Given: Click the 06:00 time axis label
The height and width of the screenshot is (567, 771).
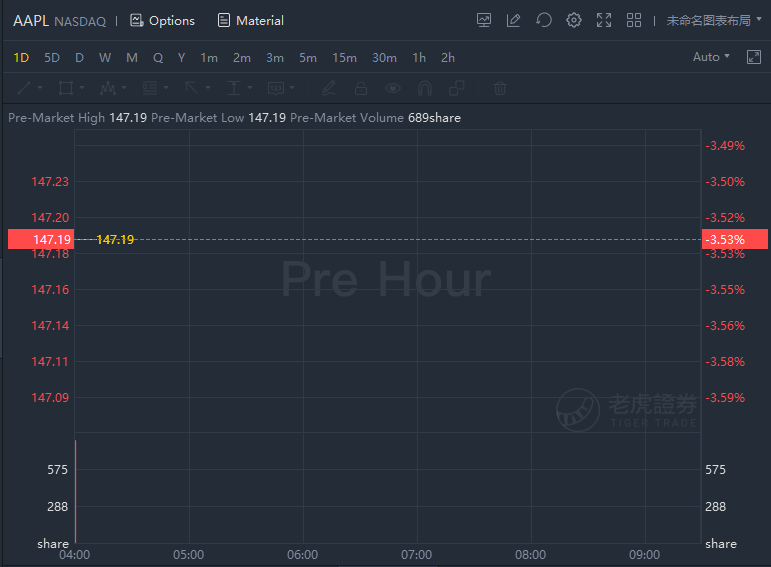Looking at the screenshot, I should coord(302,555).
